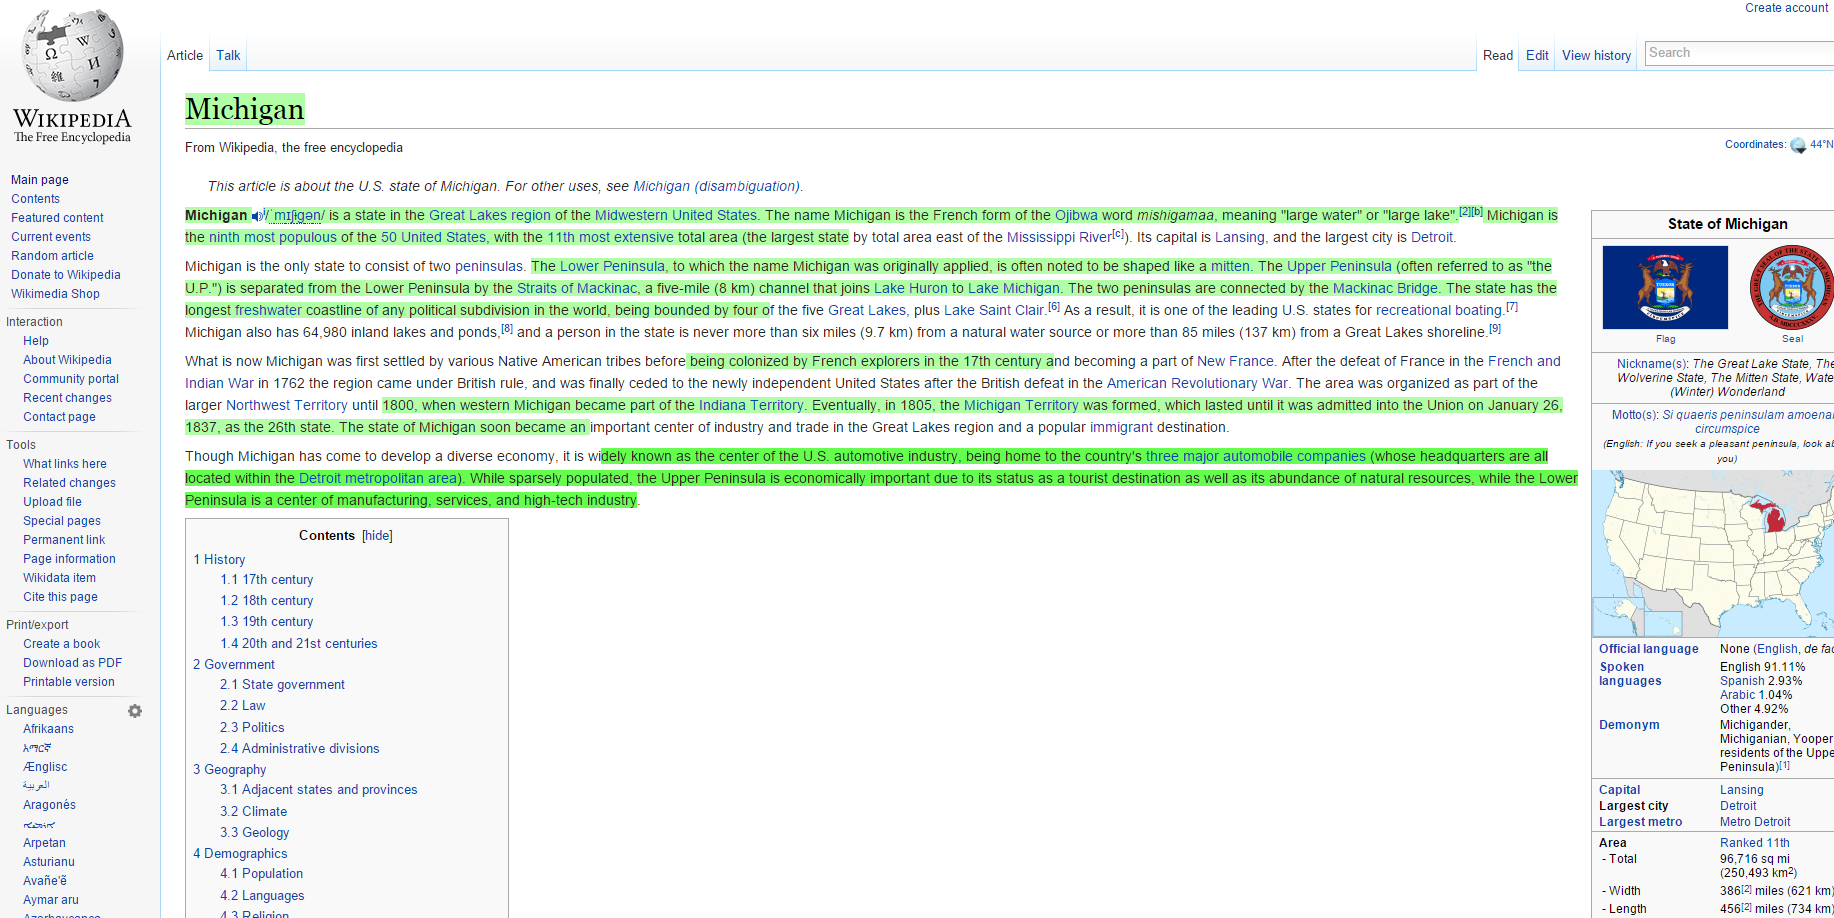The image size is (1834, 918).
Task: Hide the Contents table
Action: (377, 536)
